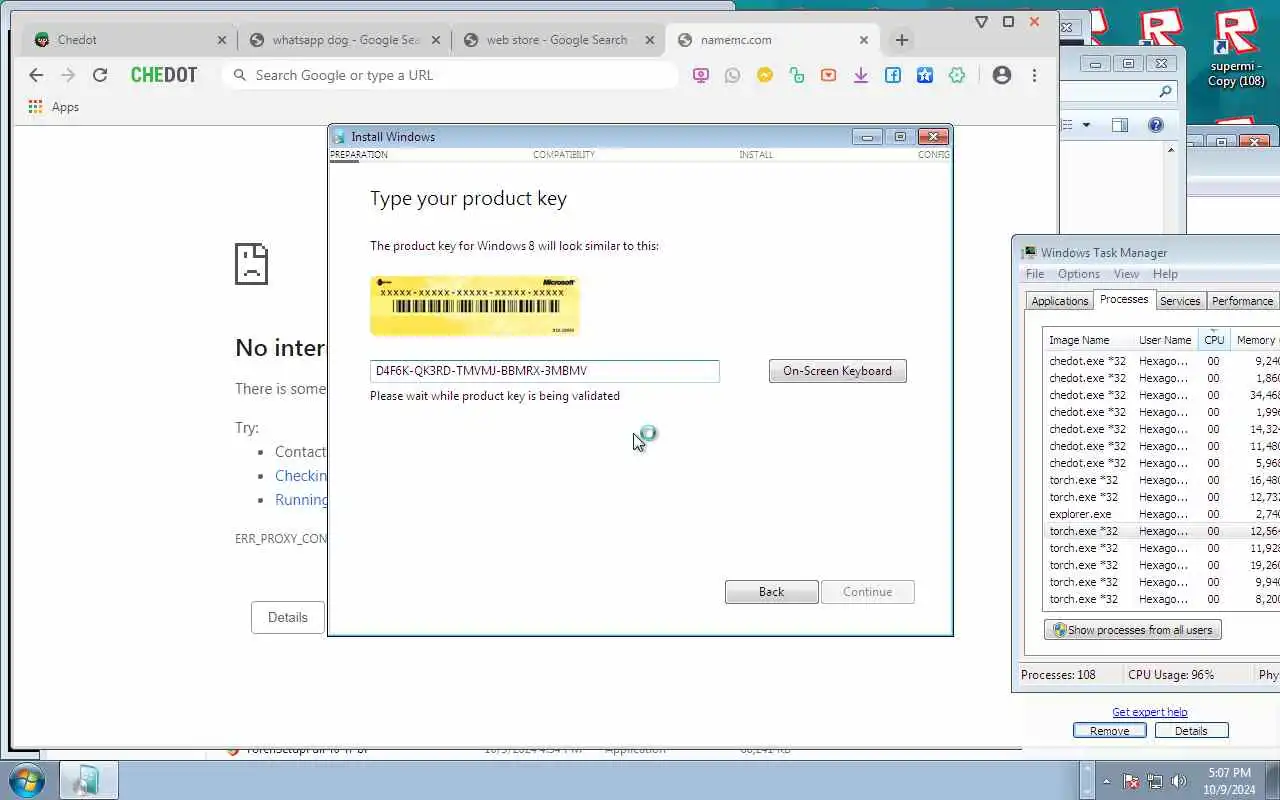The width and height of the screenshot is (1280, 800).
Task: Open Performance tab in Task Manager
Action: click(x=1243, y=301)
